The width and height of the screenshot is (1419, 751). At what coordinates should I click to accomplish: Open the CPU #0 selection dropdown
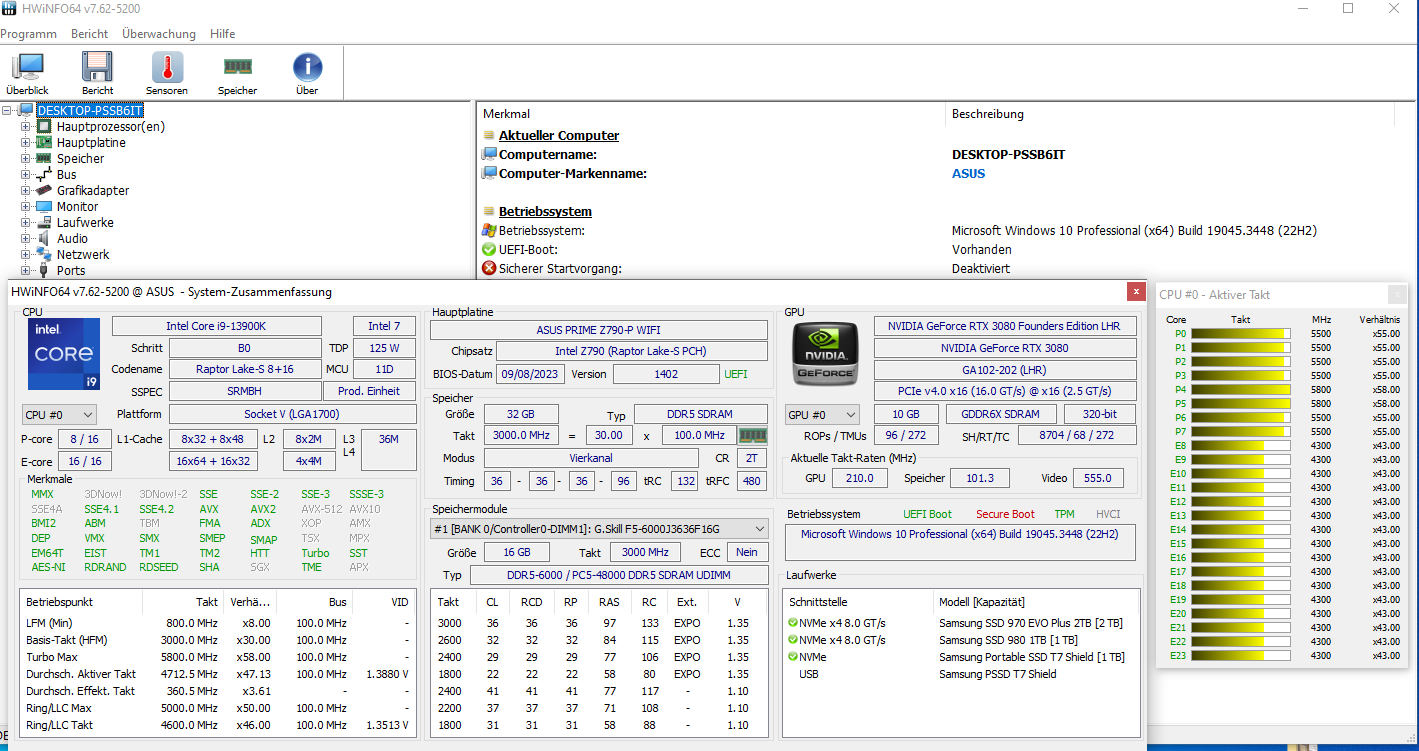pyautogui.click(x=60, y=414)
